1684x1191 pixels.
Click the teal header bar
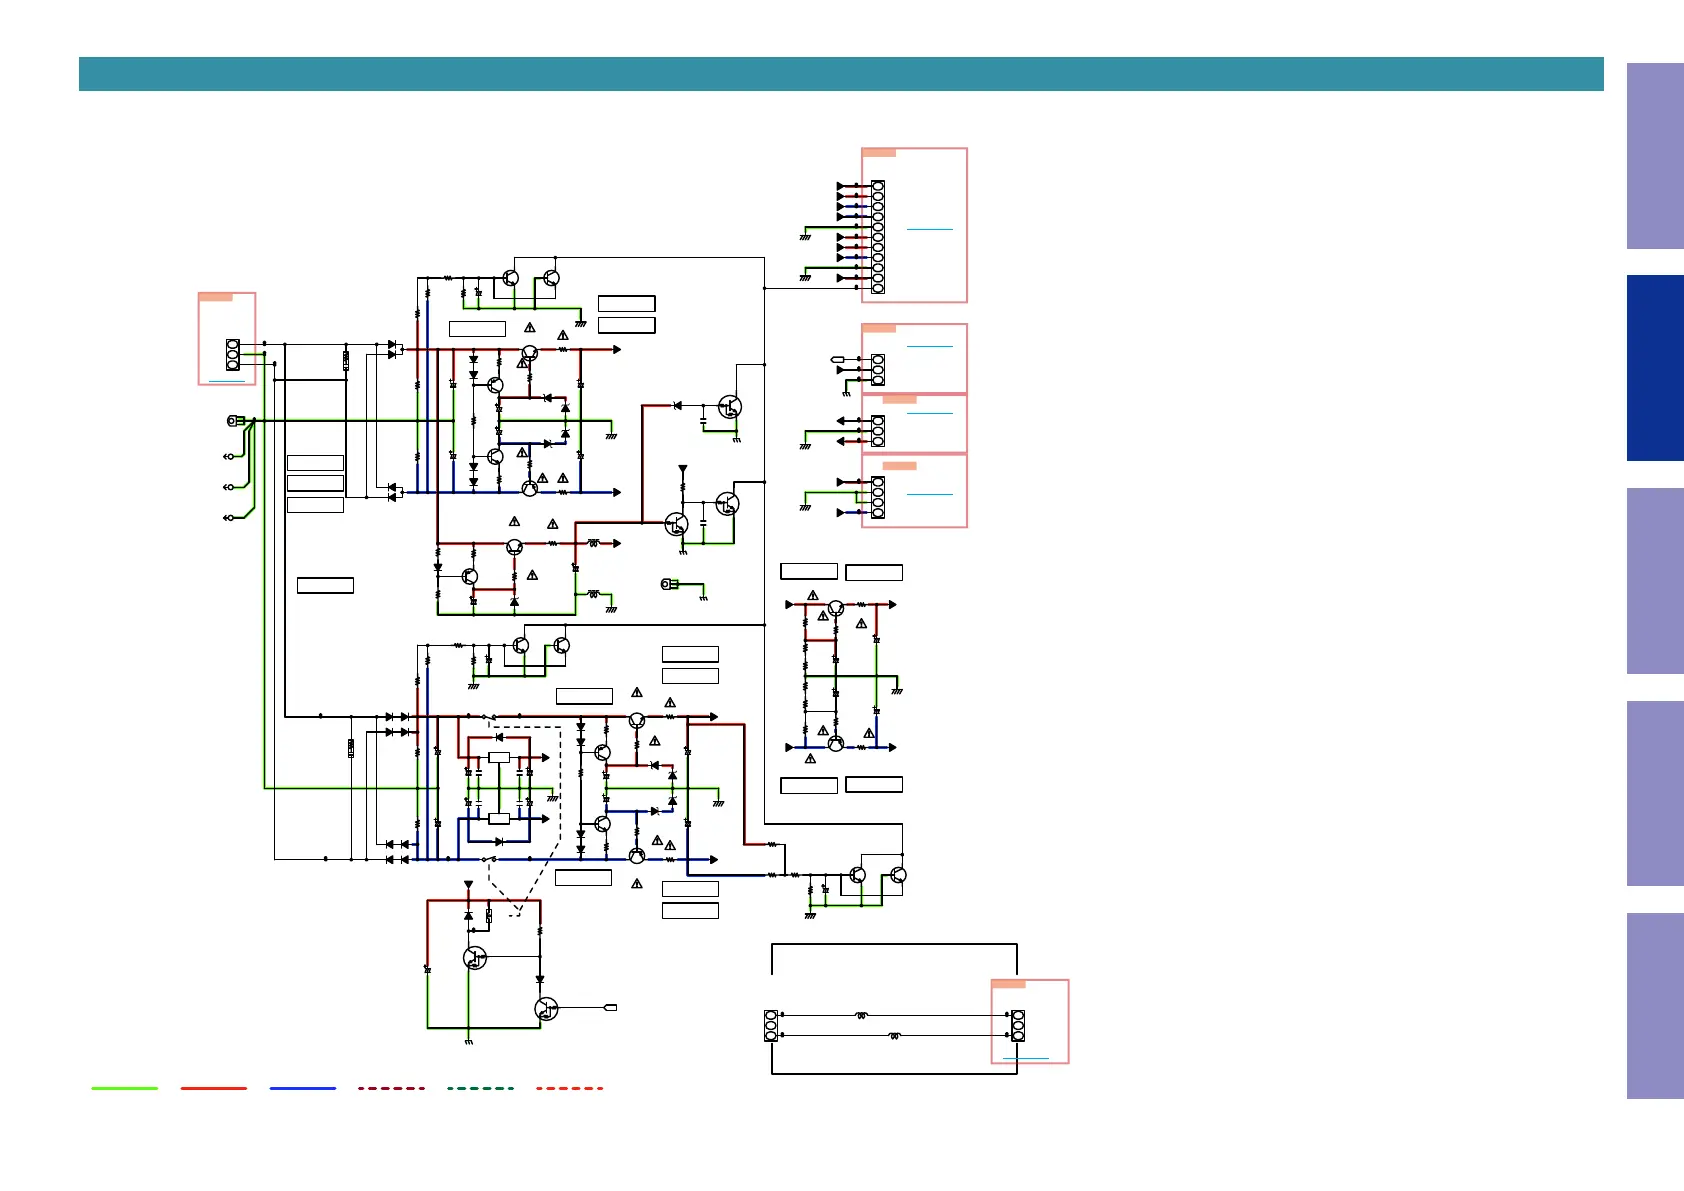pyautogui.click(x=841, y=74)
